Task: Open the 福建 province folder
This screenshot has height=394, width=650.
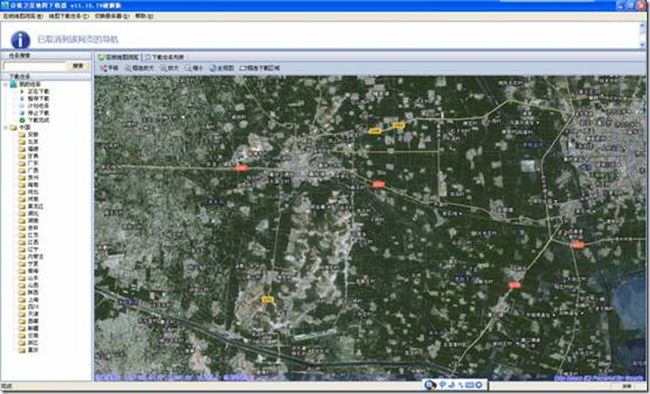Action: (x=29, y=149)
